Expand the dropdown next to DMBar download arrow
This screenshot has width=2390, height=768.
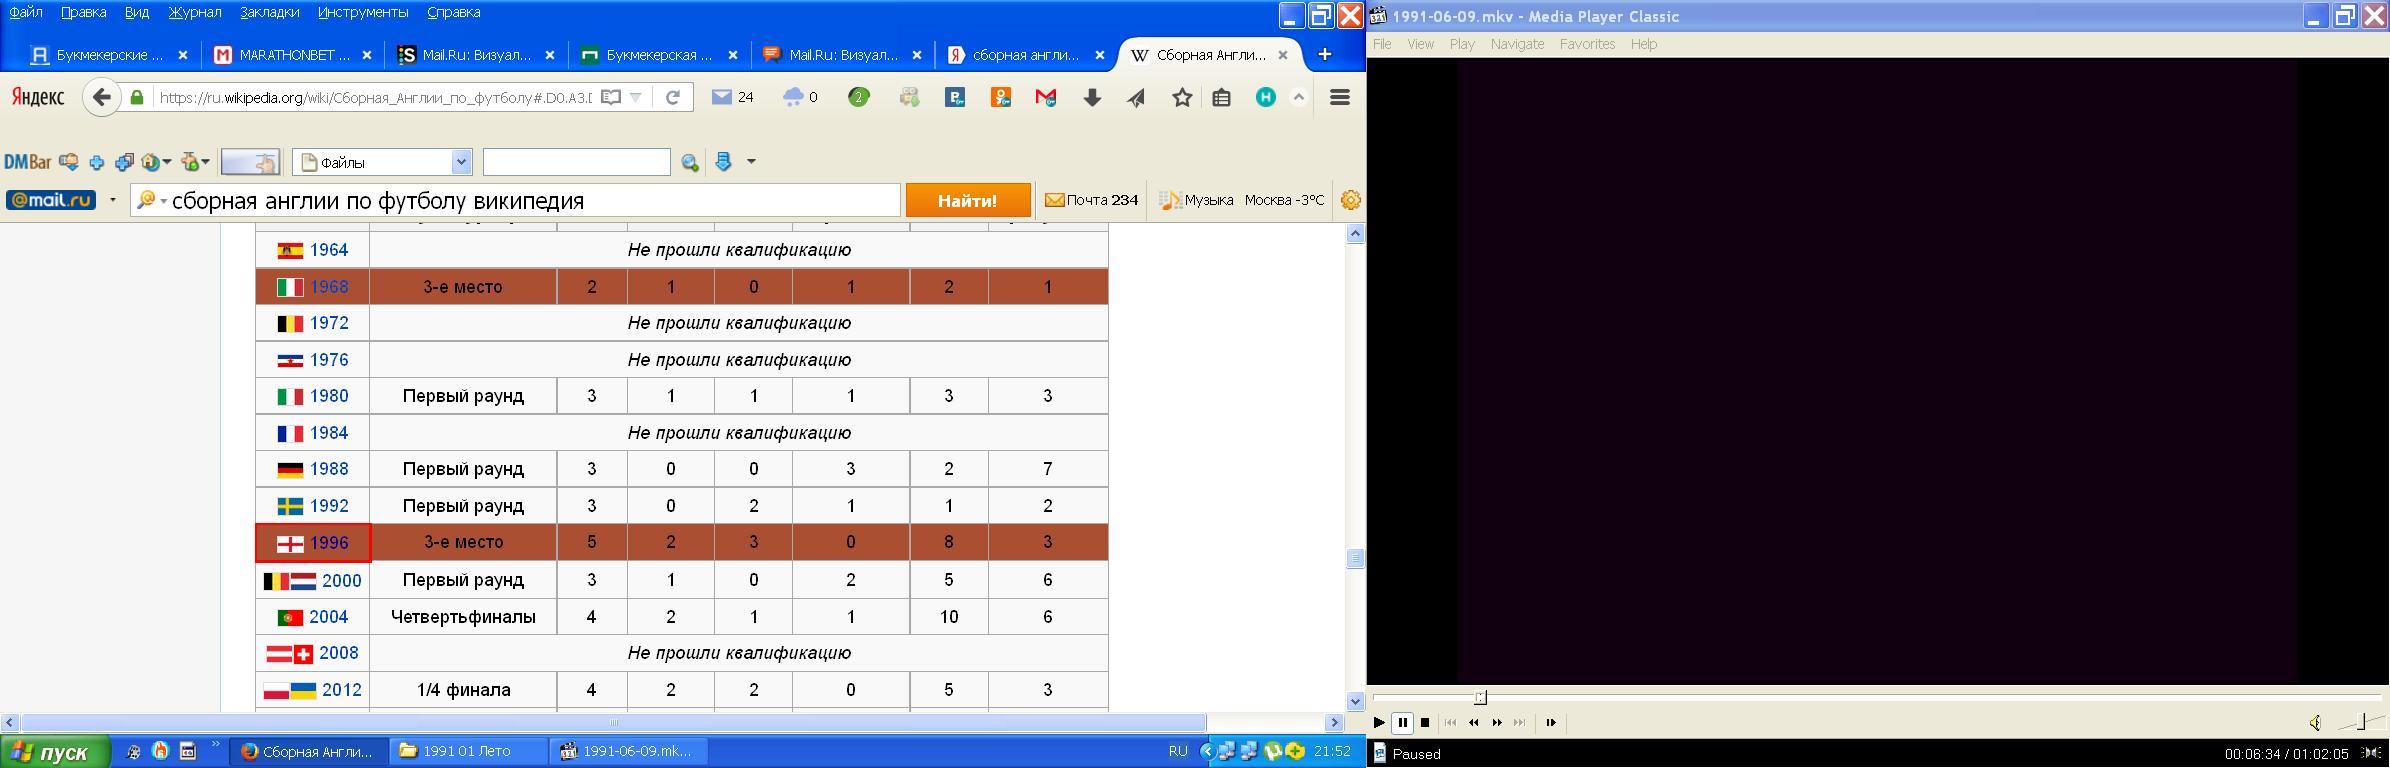coord(751,162)
